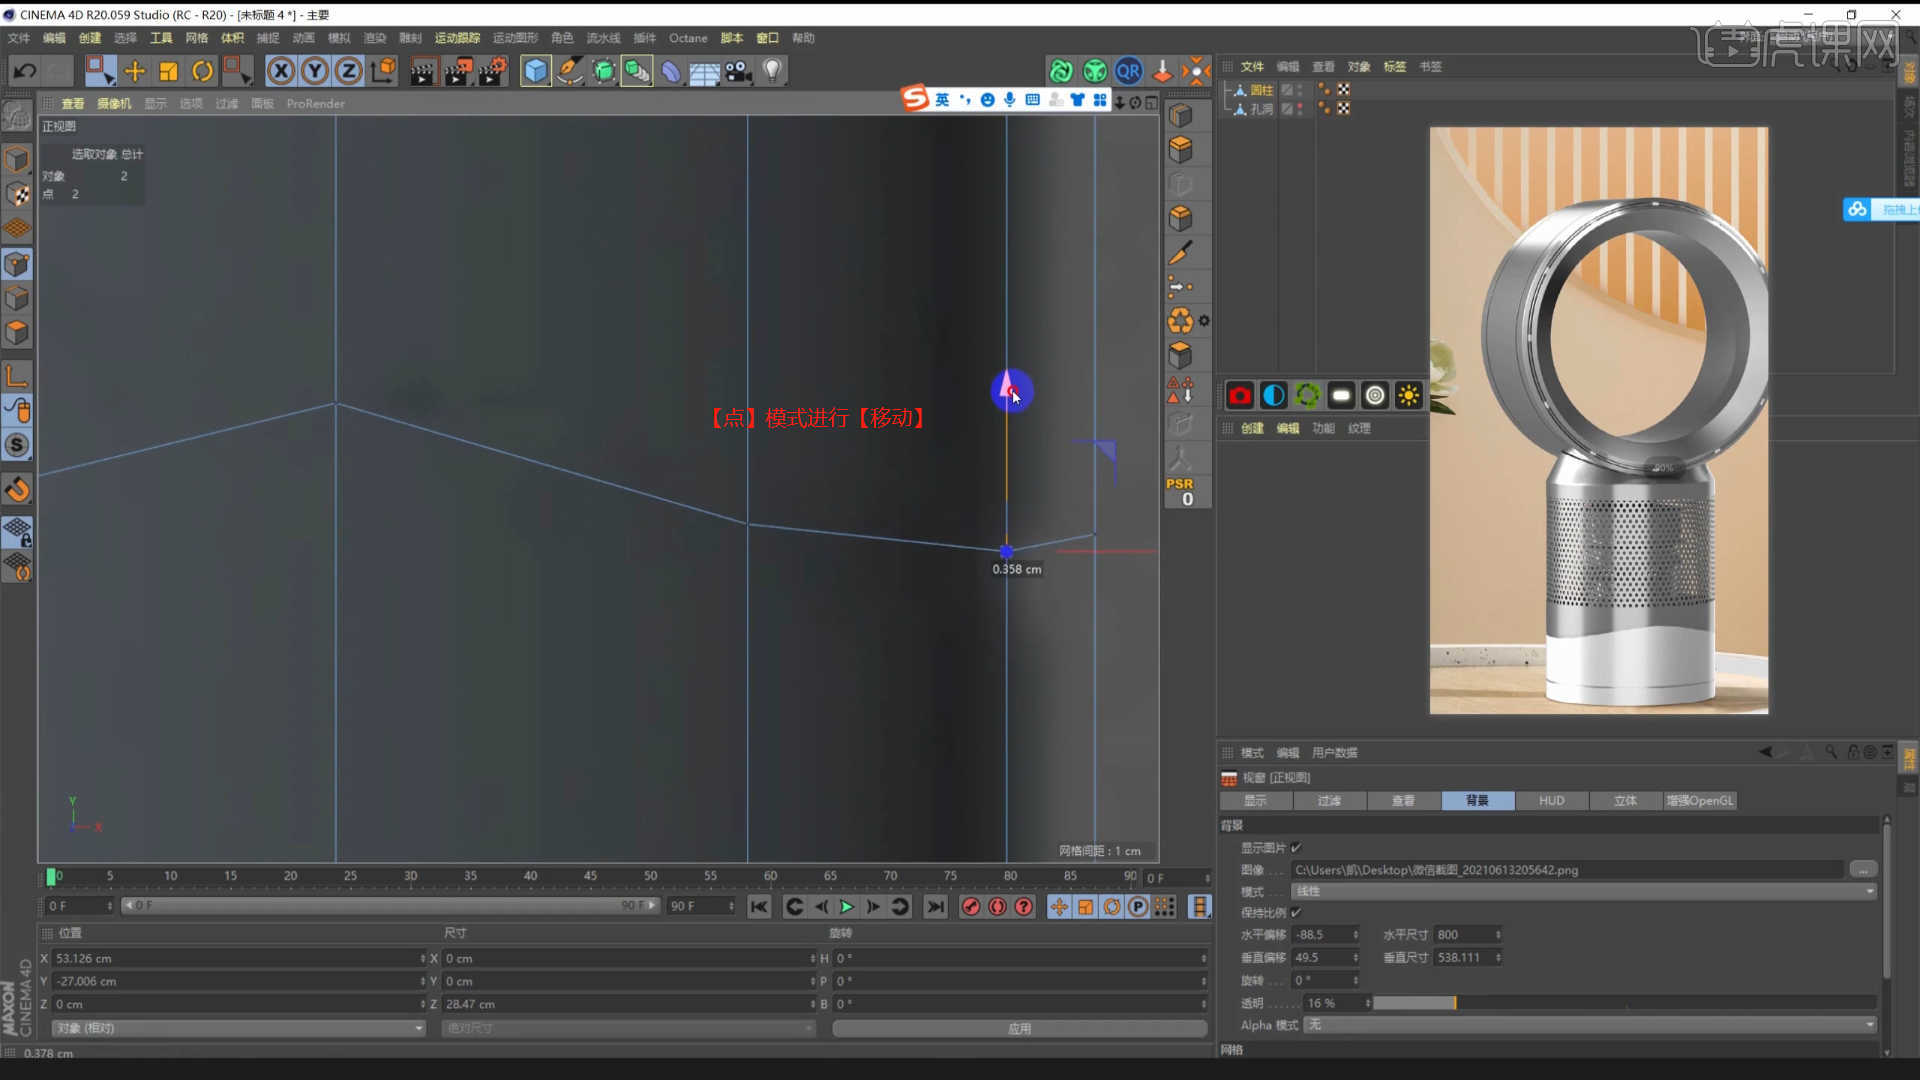Toggle parameter P keyframe recording button
This screenshot has height=1080, width=1920.
[1138, 907]
